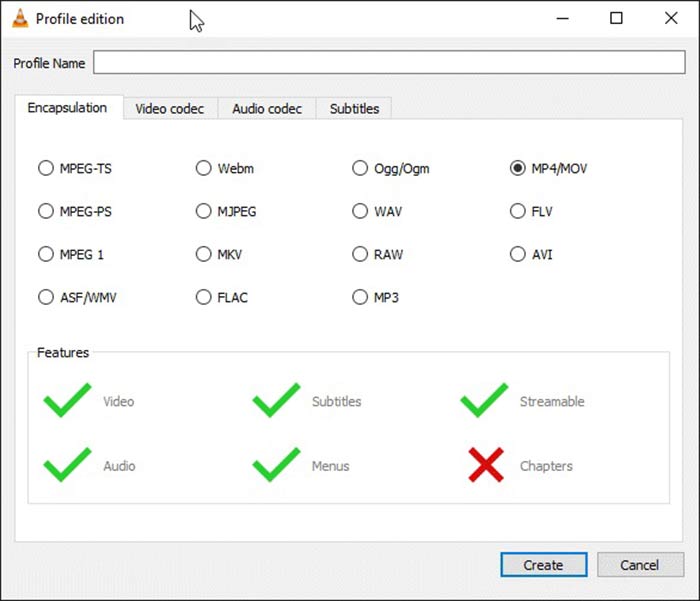The width and height of the screenshot is (700, 601).
Task: Click the green checkmark beside Streamable
Action: coord(484,401)
